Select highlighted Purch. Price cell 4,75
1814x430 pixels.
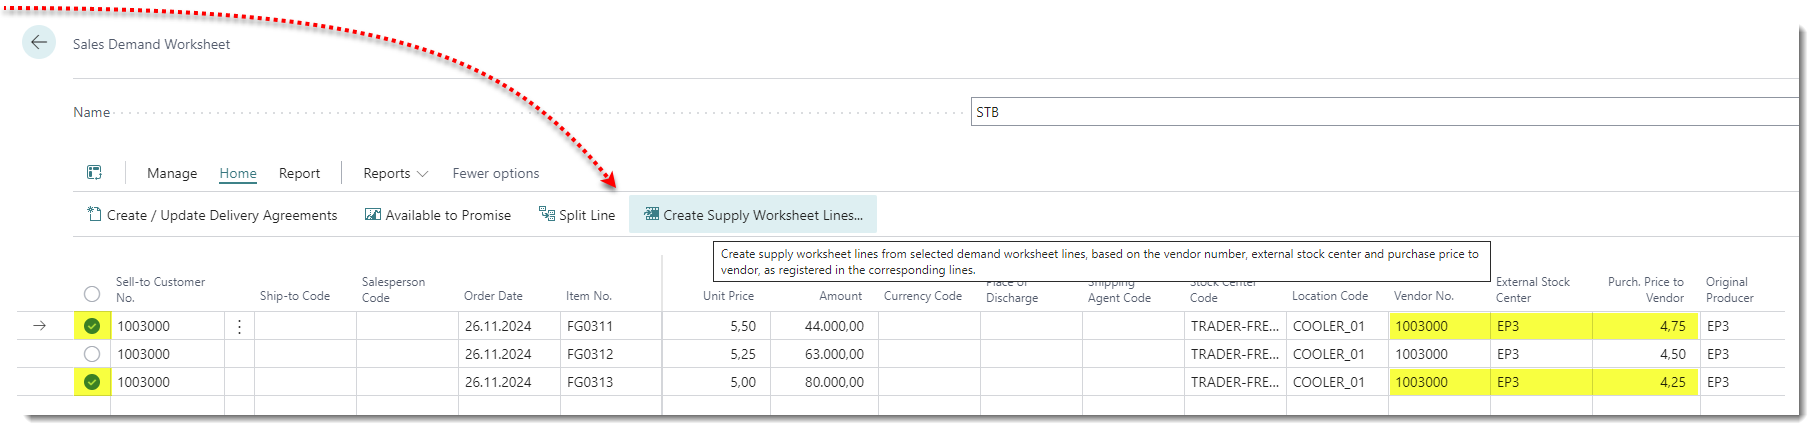pos(1644,326)
